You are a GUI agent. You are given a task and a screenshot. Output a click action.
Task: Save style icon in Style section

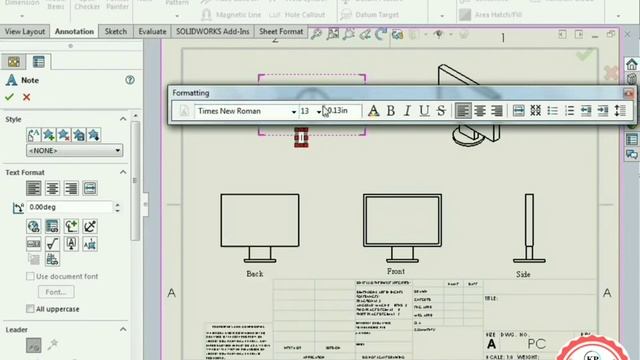pos(79,135)
